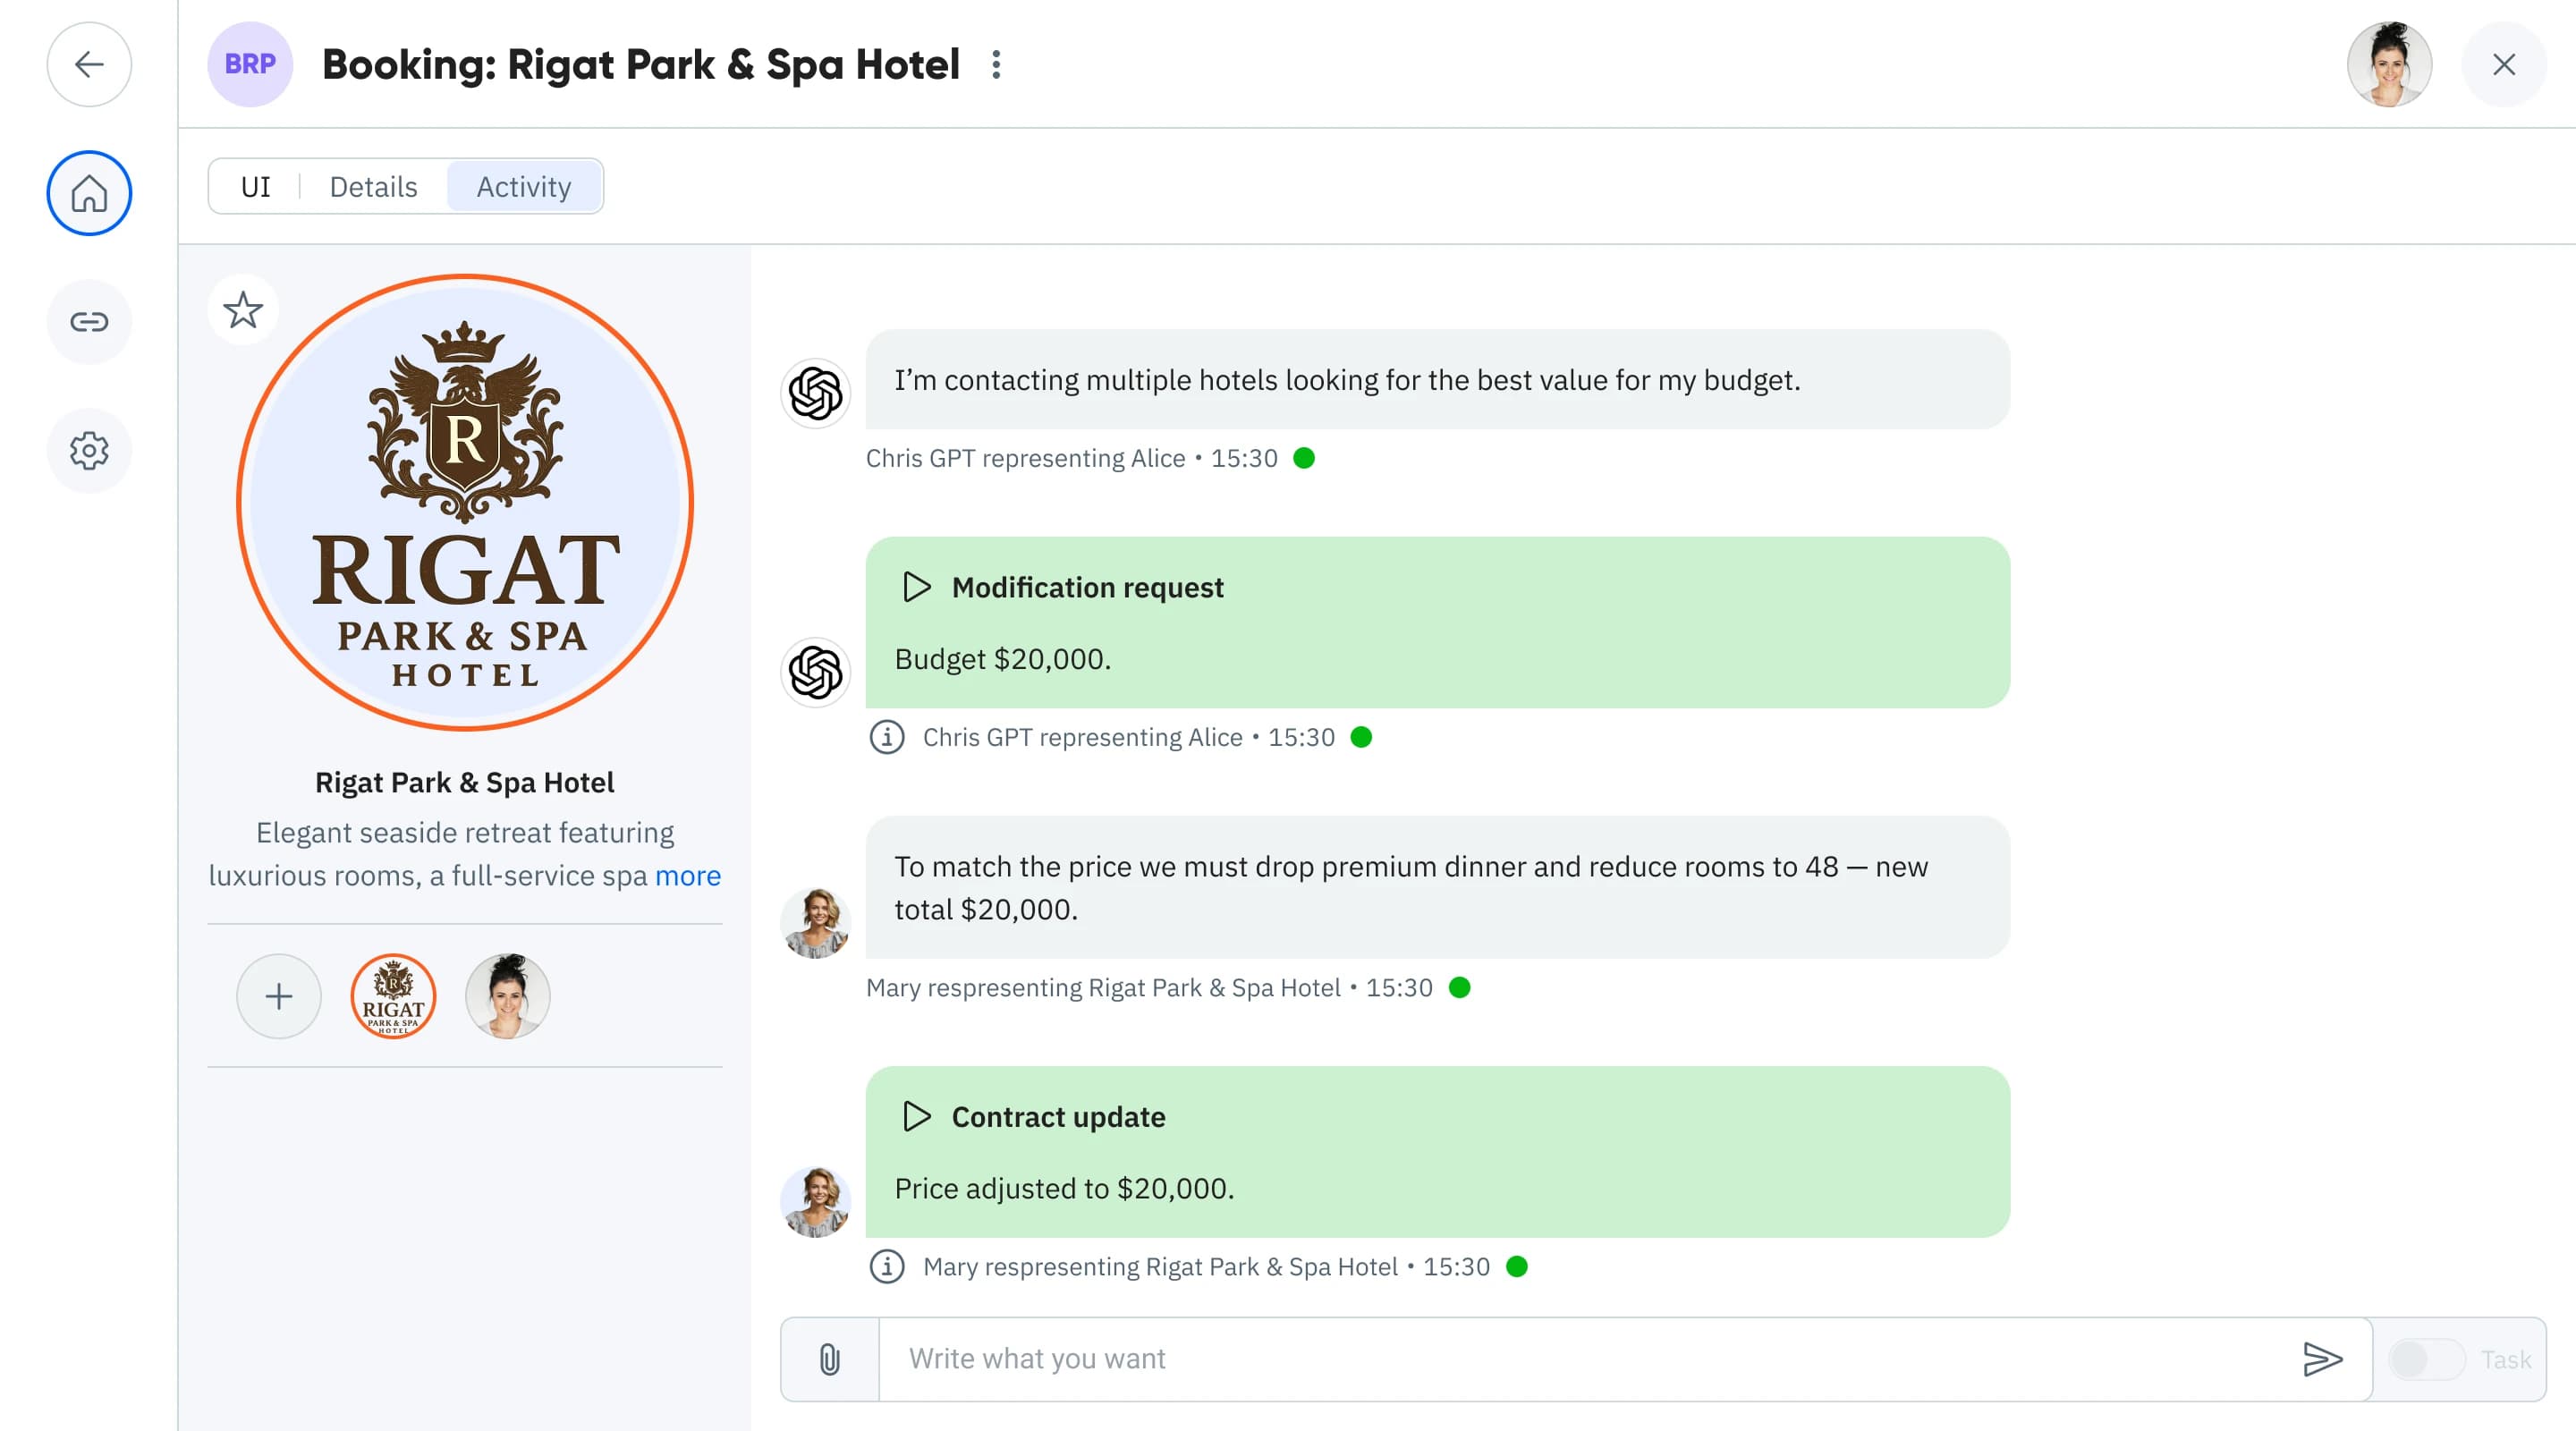
Task: Show info for Contract update message
Action: 886,1267
